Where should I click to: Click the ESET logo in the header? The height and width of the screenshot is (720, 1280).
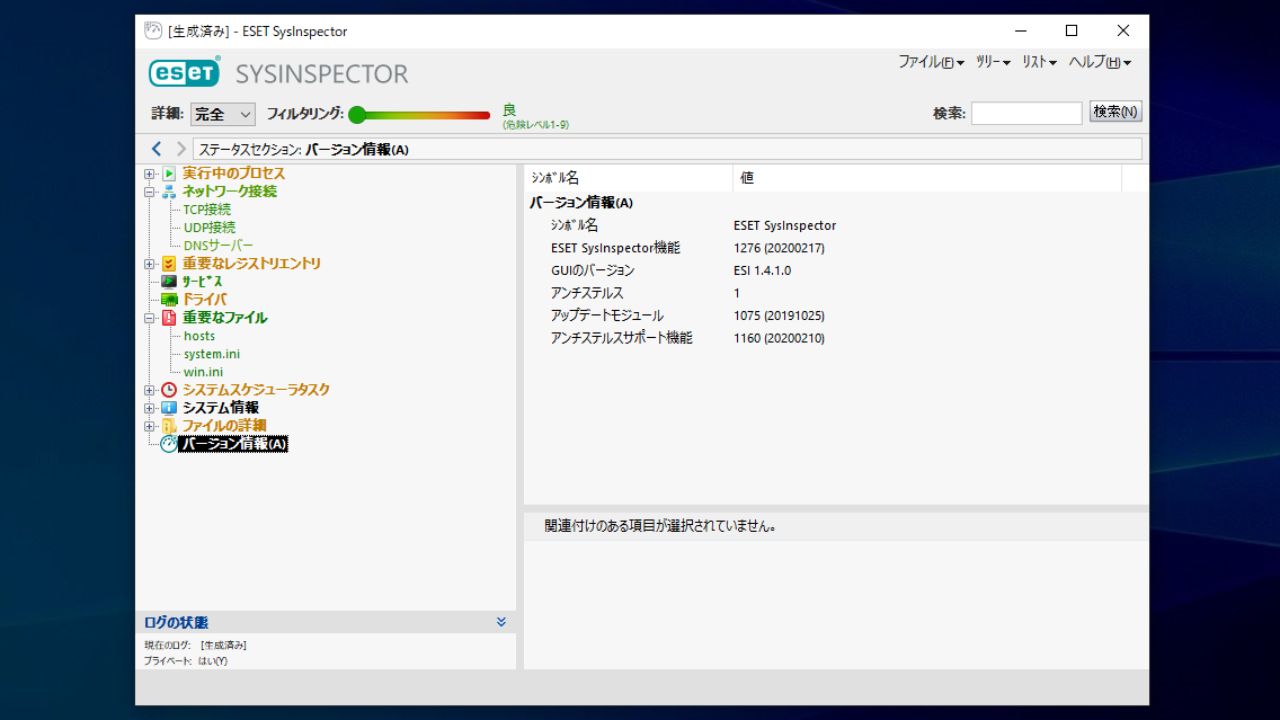coord(184,73)
